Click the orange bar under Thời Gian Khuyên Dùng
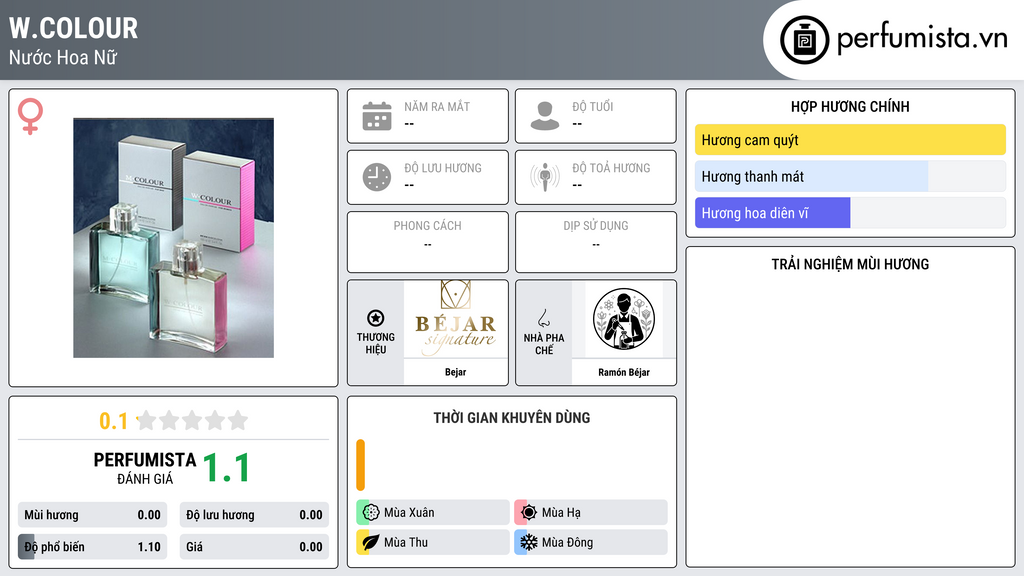Image resolution: width=1024 pixels, height=576 pixels. point(360,465)
